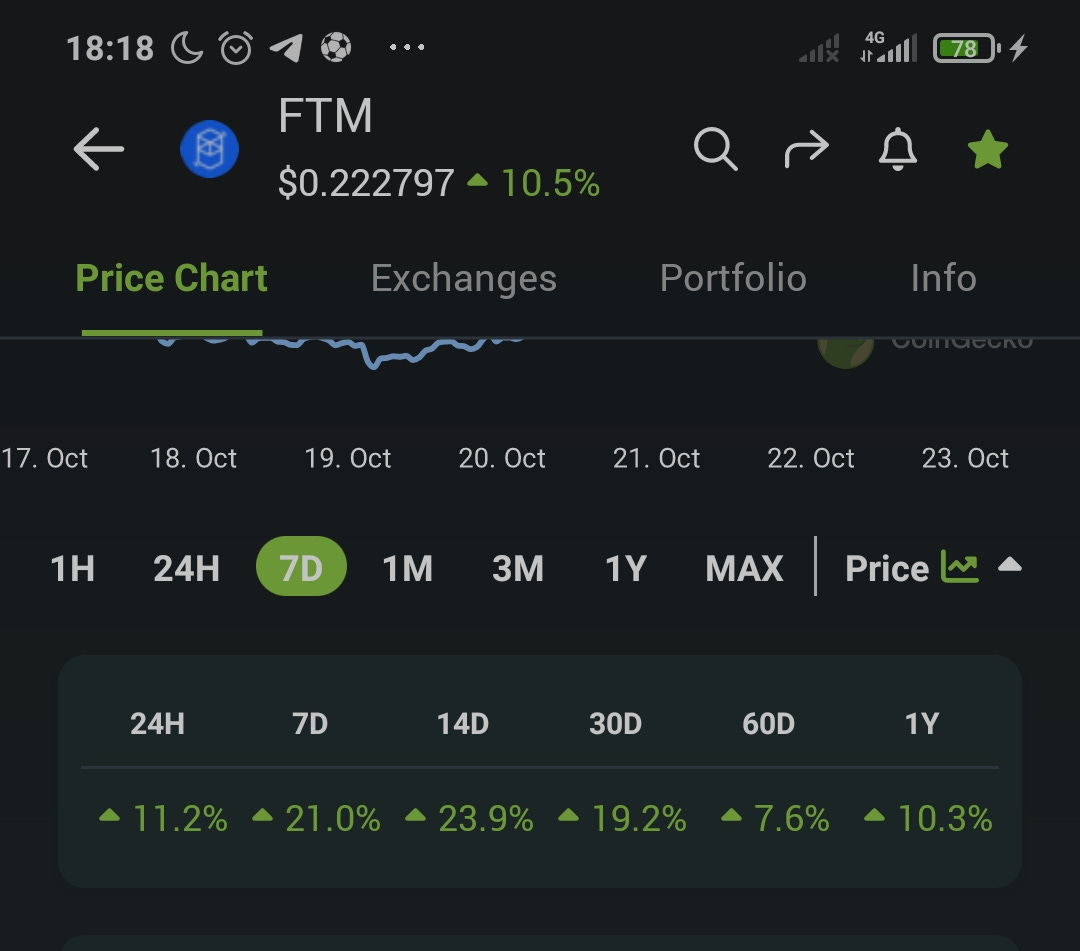1080x951 pixels.
Task: Tap the 60D column header
Action: click(769, 724)
